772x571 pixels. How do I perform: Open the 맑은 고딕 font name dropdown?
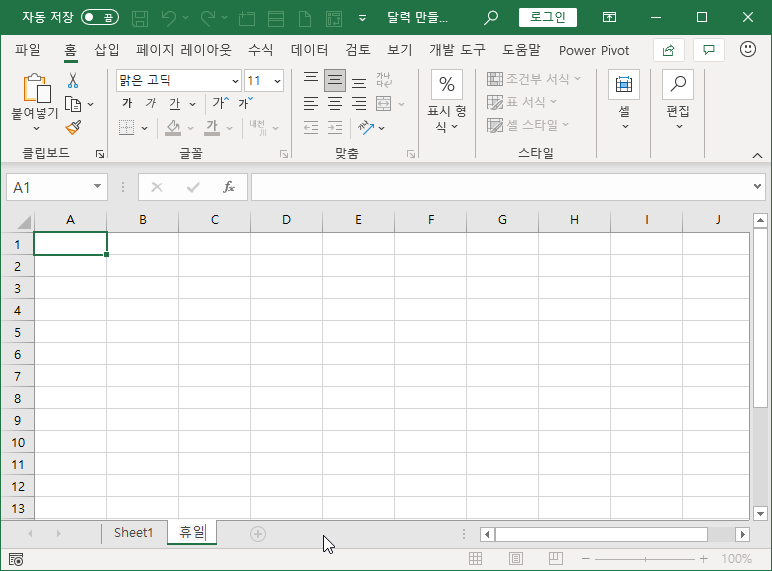[x=235, y=81]
